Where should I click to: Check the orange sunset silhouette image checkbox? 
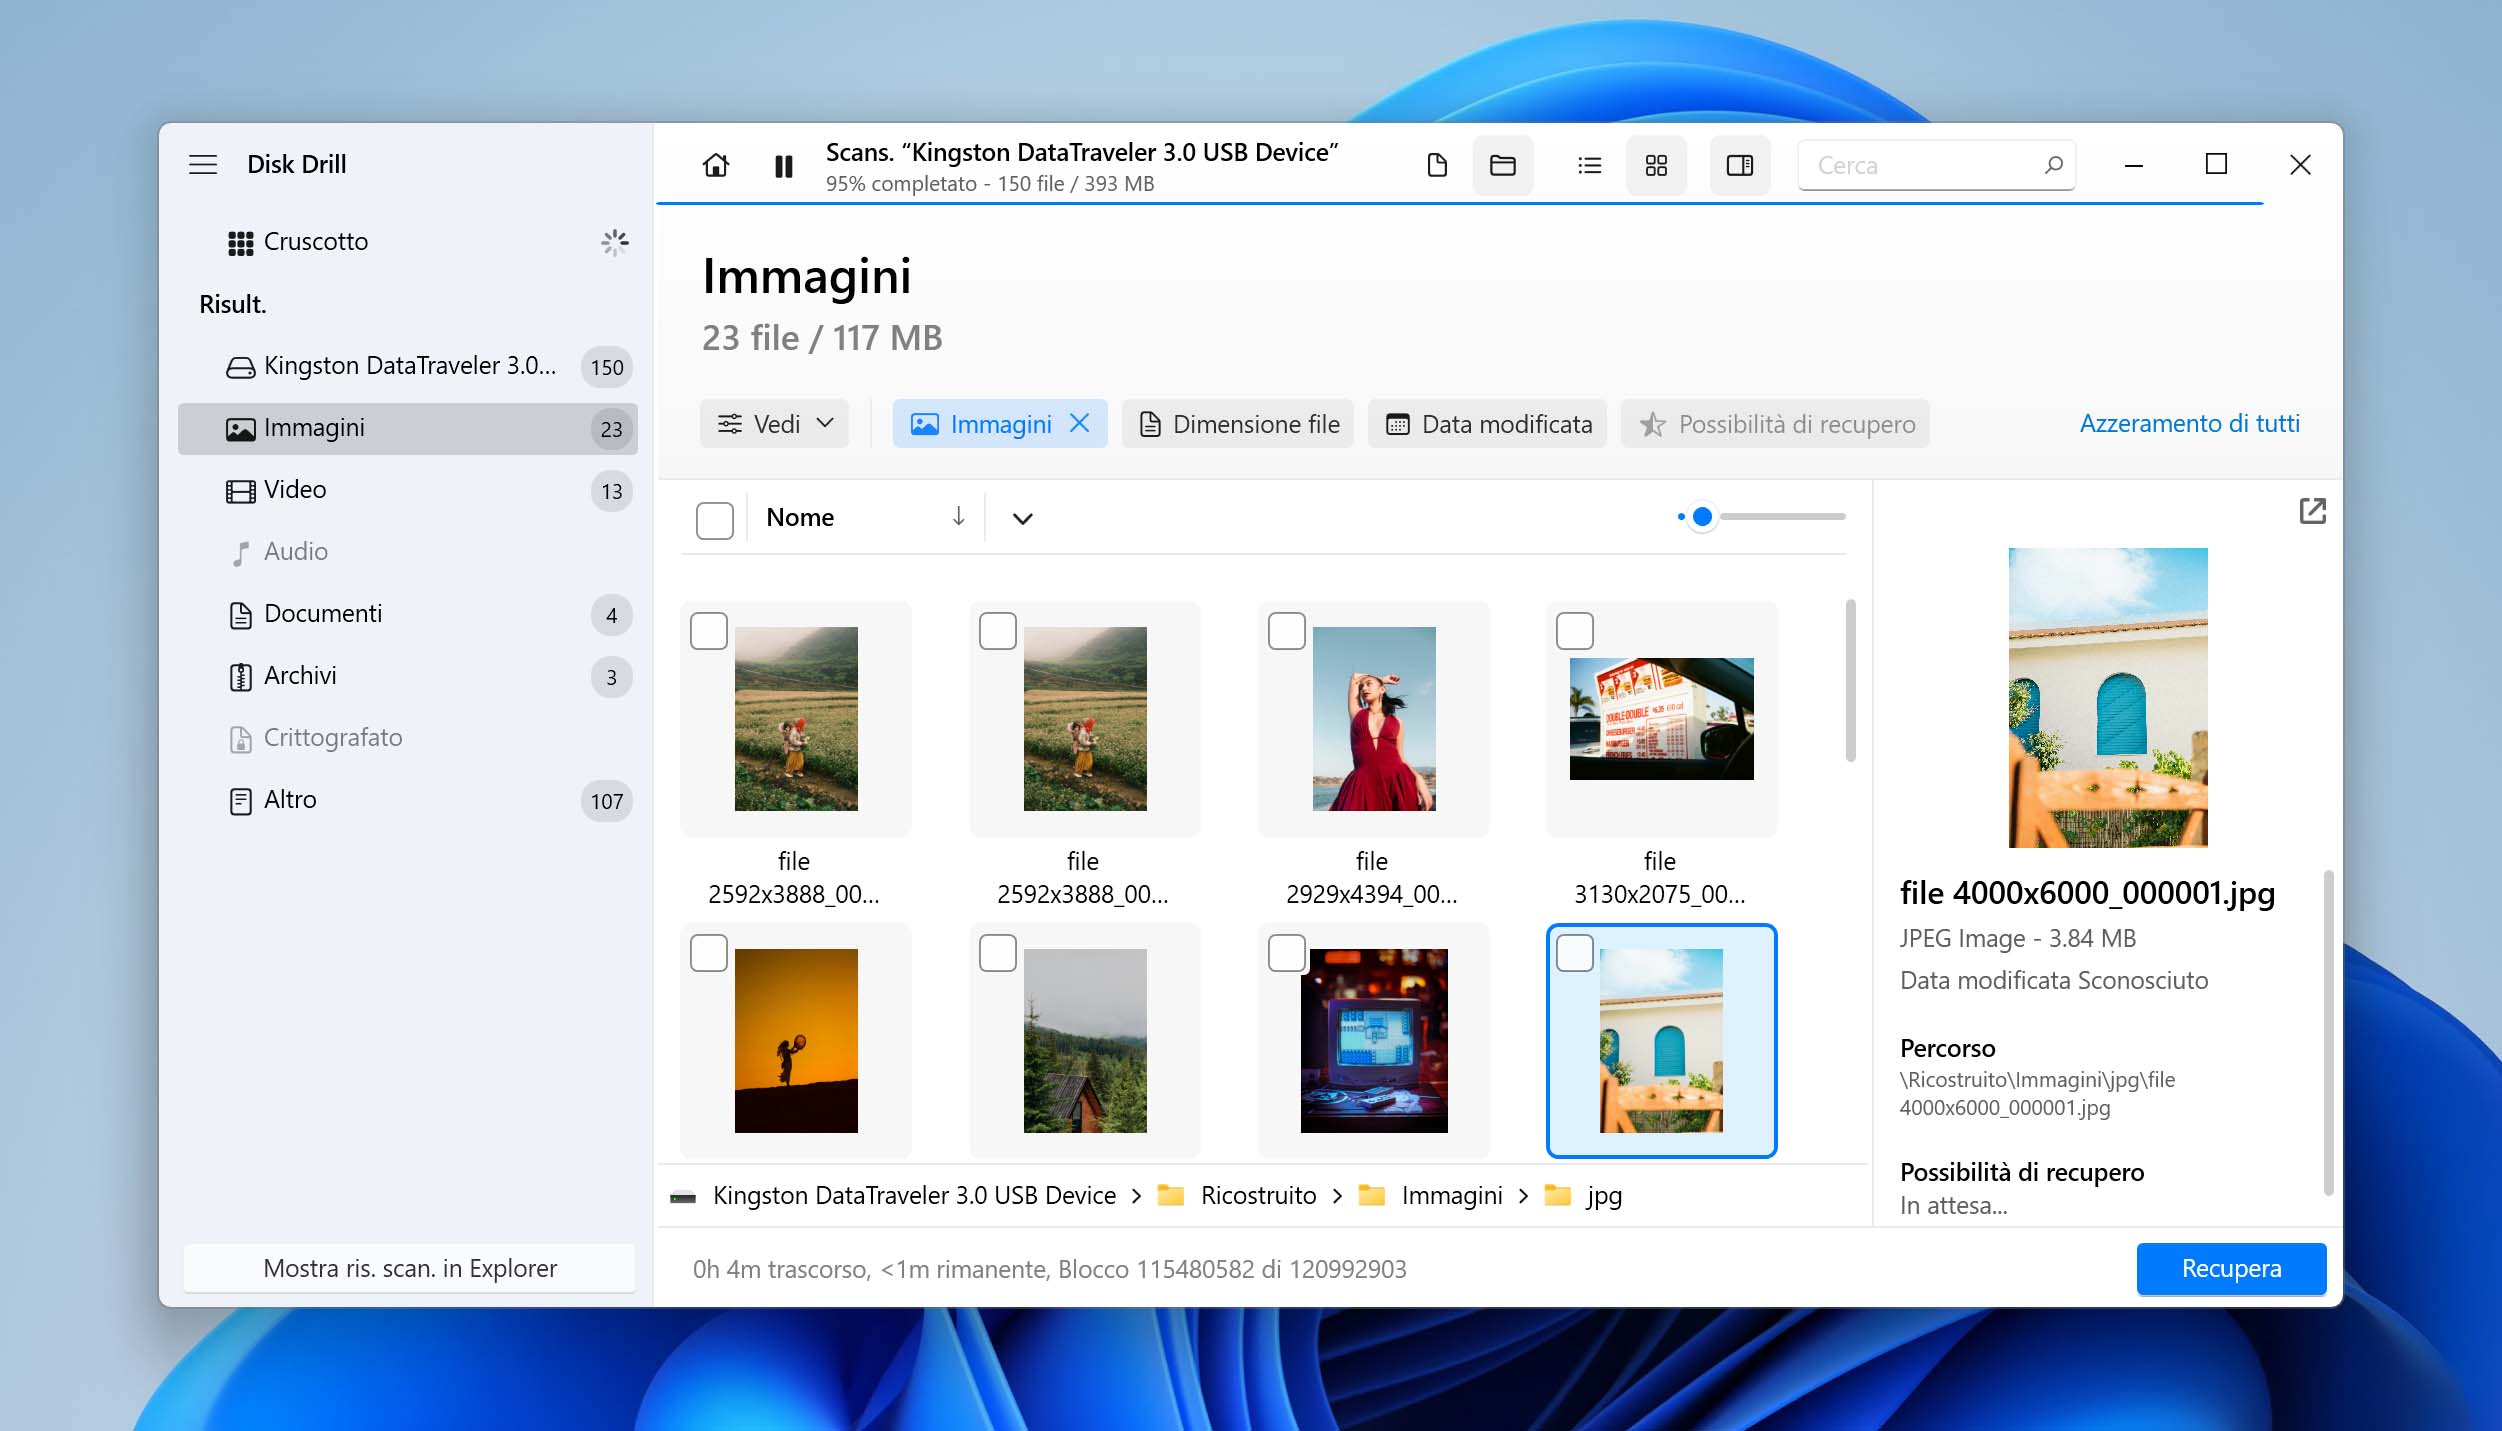[x=709, y=953]
